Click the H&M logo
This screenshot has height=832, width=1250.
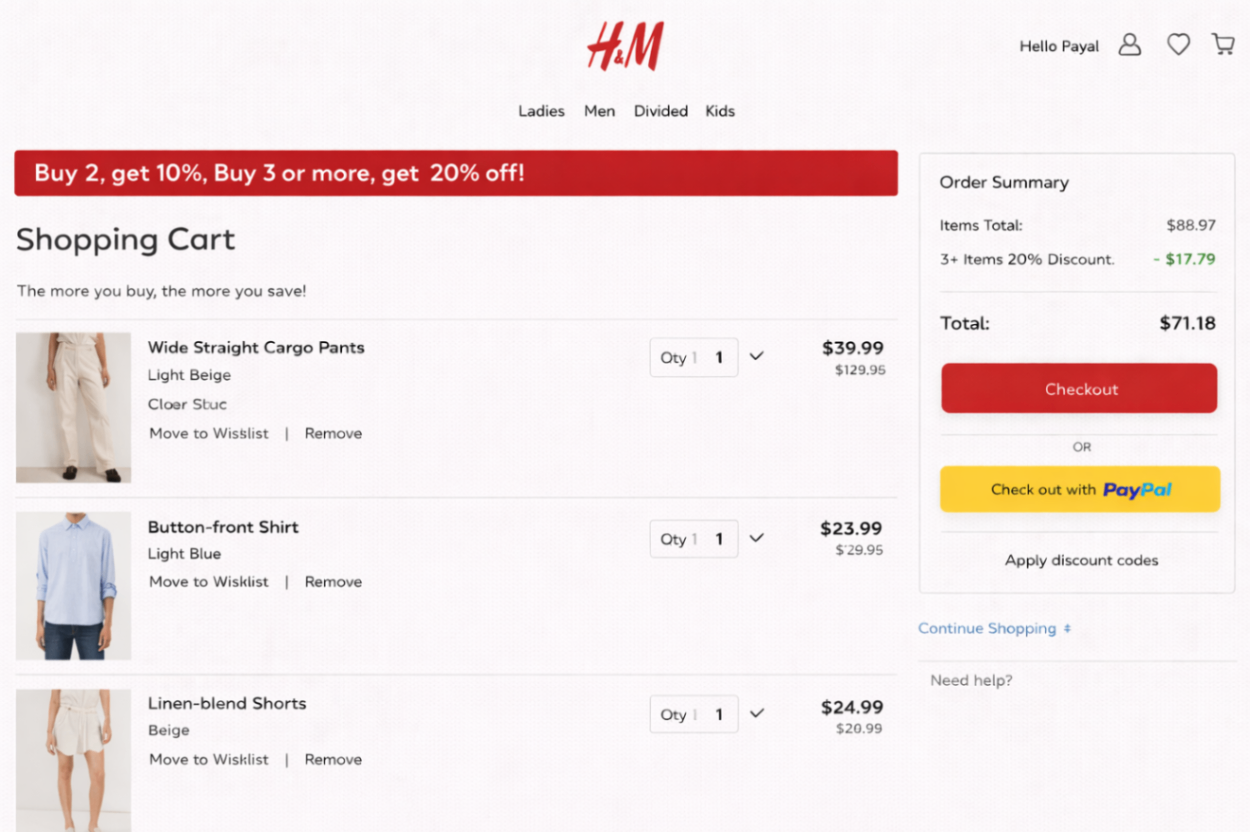[625, 45]
